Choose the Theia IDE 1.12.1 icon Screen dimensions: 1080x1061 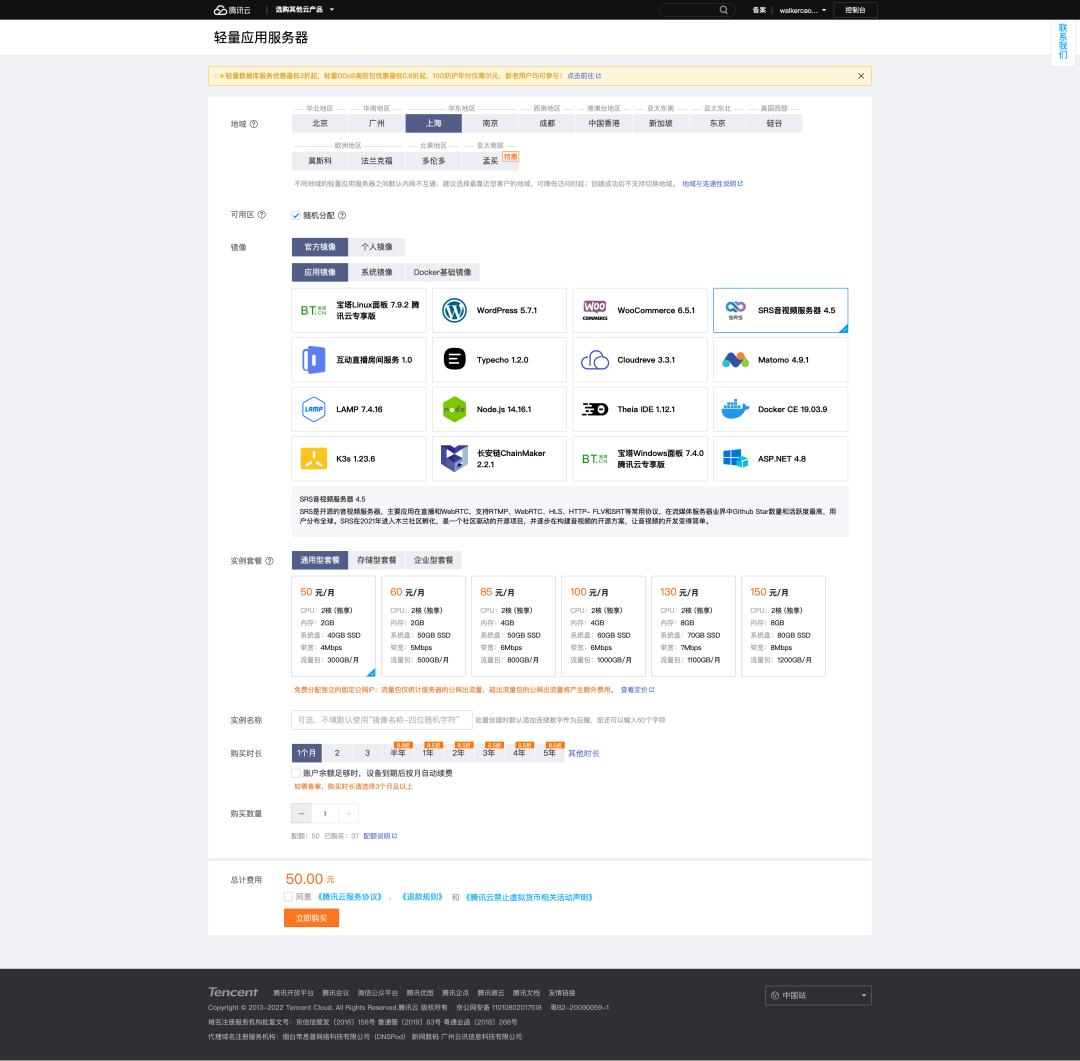click(x=595, y=409)
